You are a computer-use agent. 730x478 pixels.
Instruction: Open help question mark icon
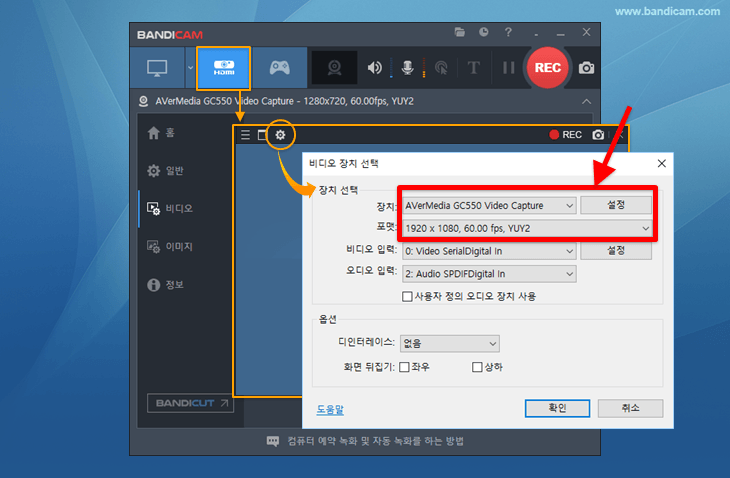coord(508,32)
